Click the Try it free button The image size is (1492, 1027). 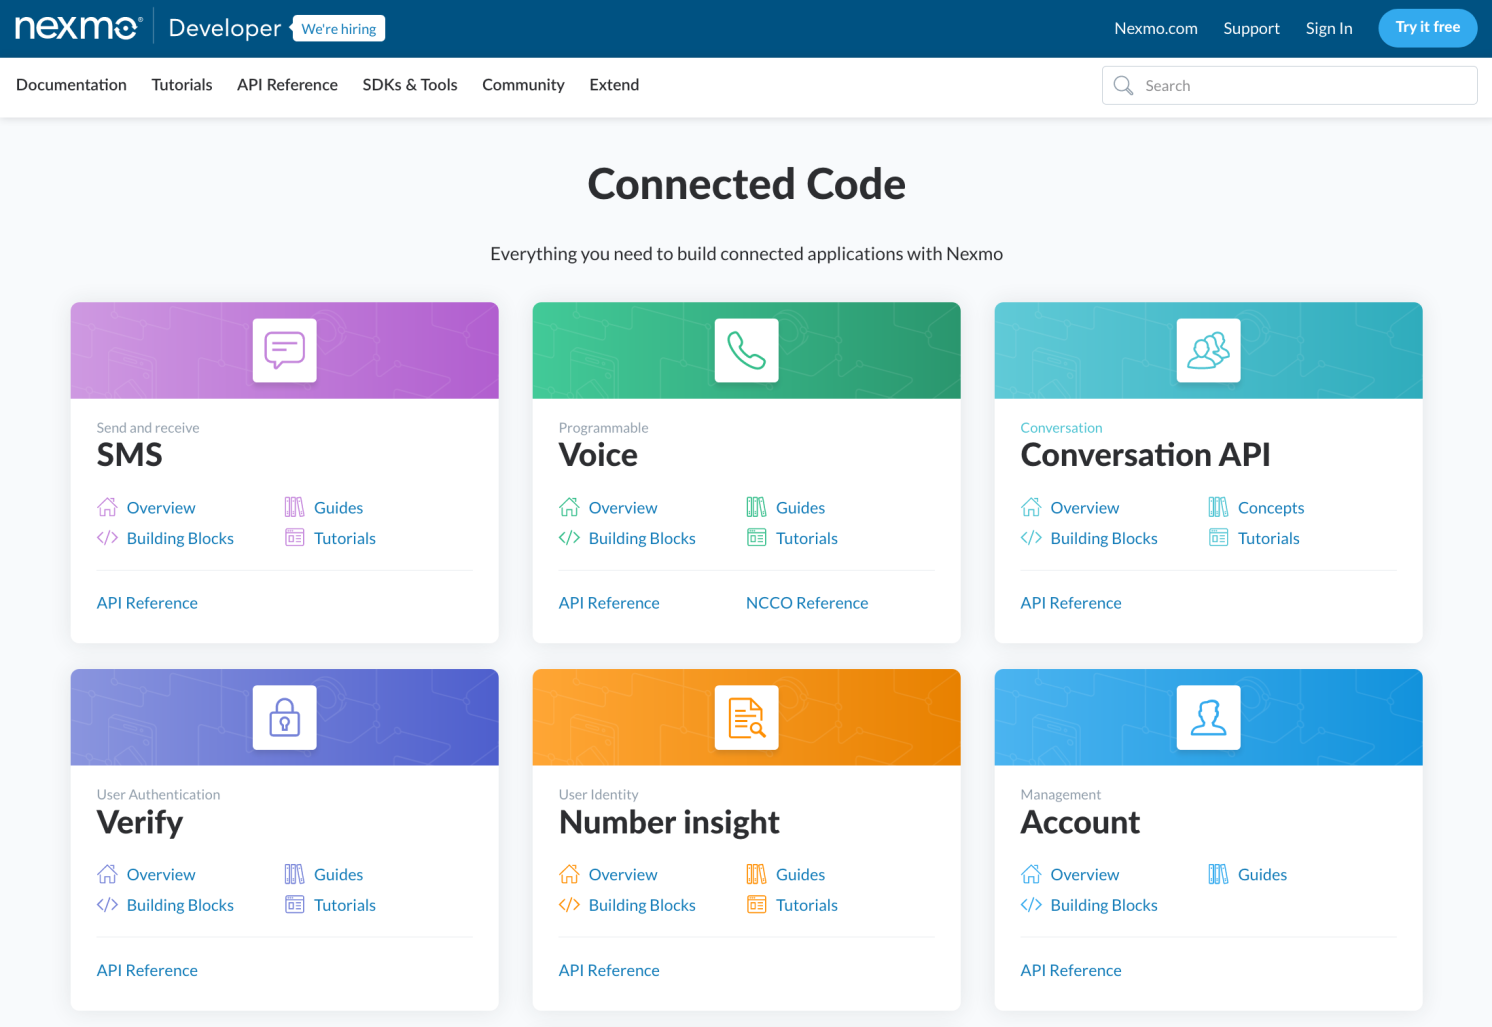click(x=1428, y=28)
